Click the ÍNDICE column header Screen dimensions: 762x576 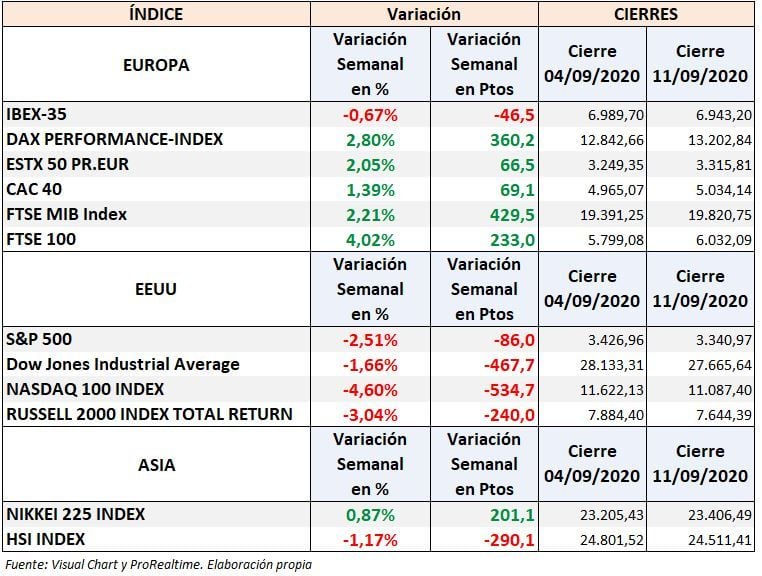click(x=156, y=14)
